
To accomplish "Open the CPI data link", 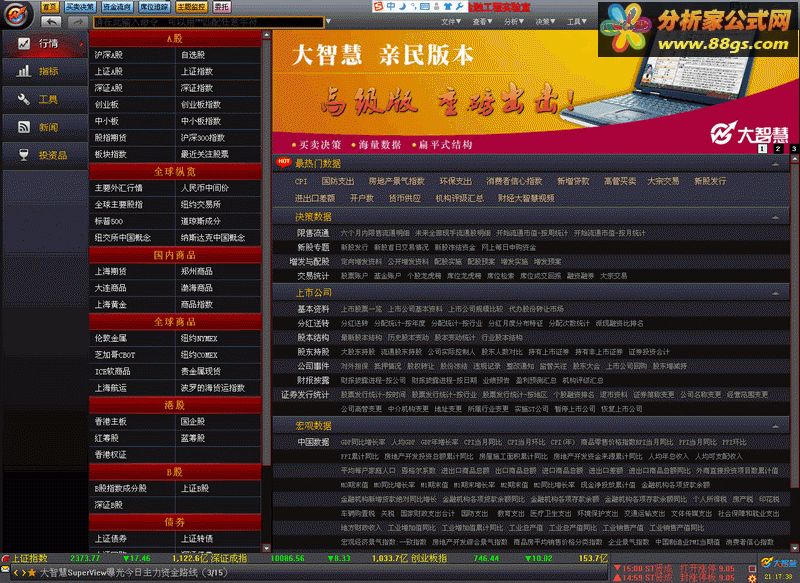I will pos(301,181).
